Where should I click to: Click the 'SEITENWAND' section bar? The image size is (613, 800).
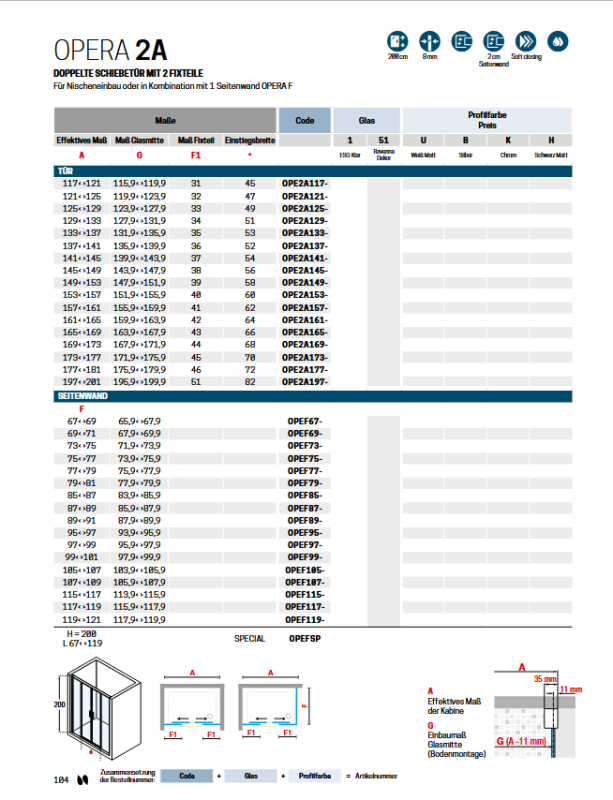(x=313, y=396)
